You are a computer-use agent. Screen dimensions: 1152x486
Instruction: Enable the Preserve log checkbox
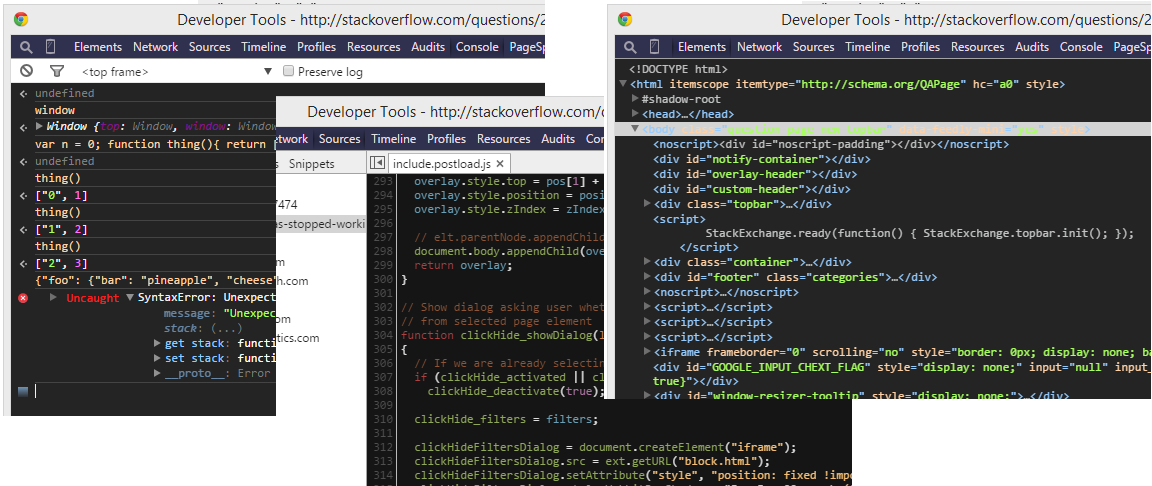pos(289,71)
